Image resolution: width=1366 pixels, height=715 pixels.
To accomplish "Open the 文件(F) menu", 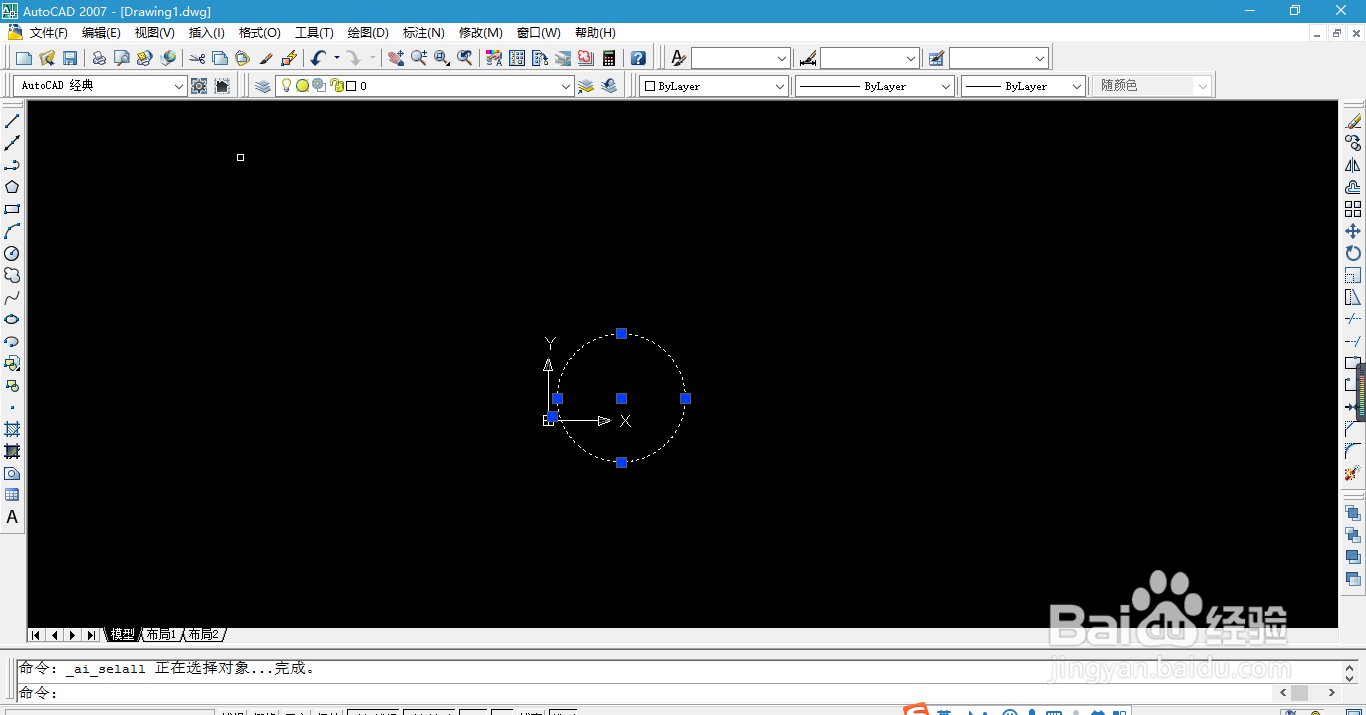I will click(48, 33).
